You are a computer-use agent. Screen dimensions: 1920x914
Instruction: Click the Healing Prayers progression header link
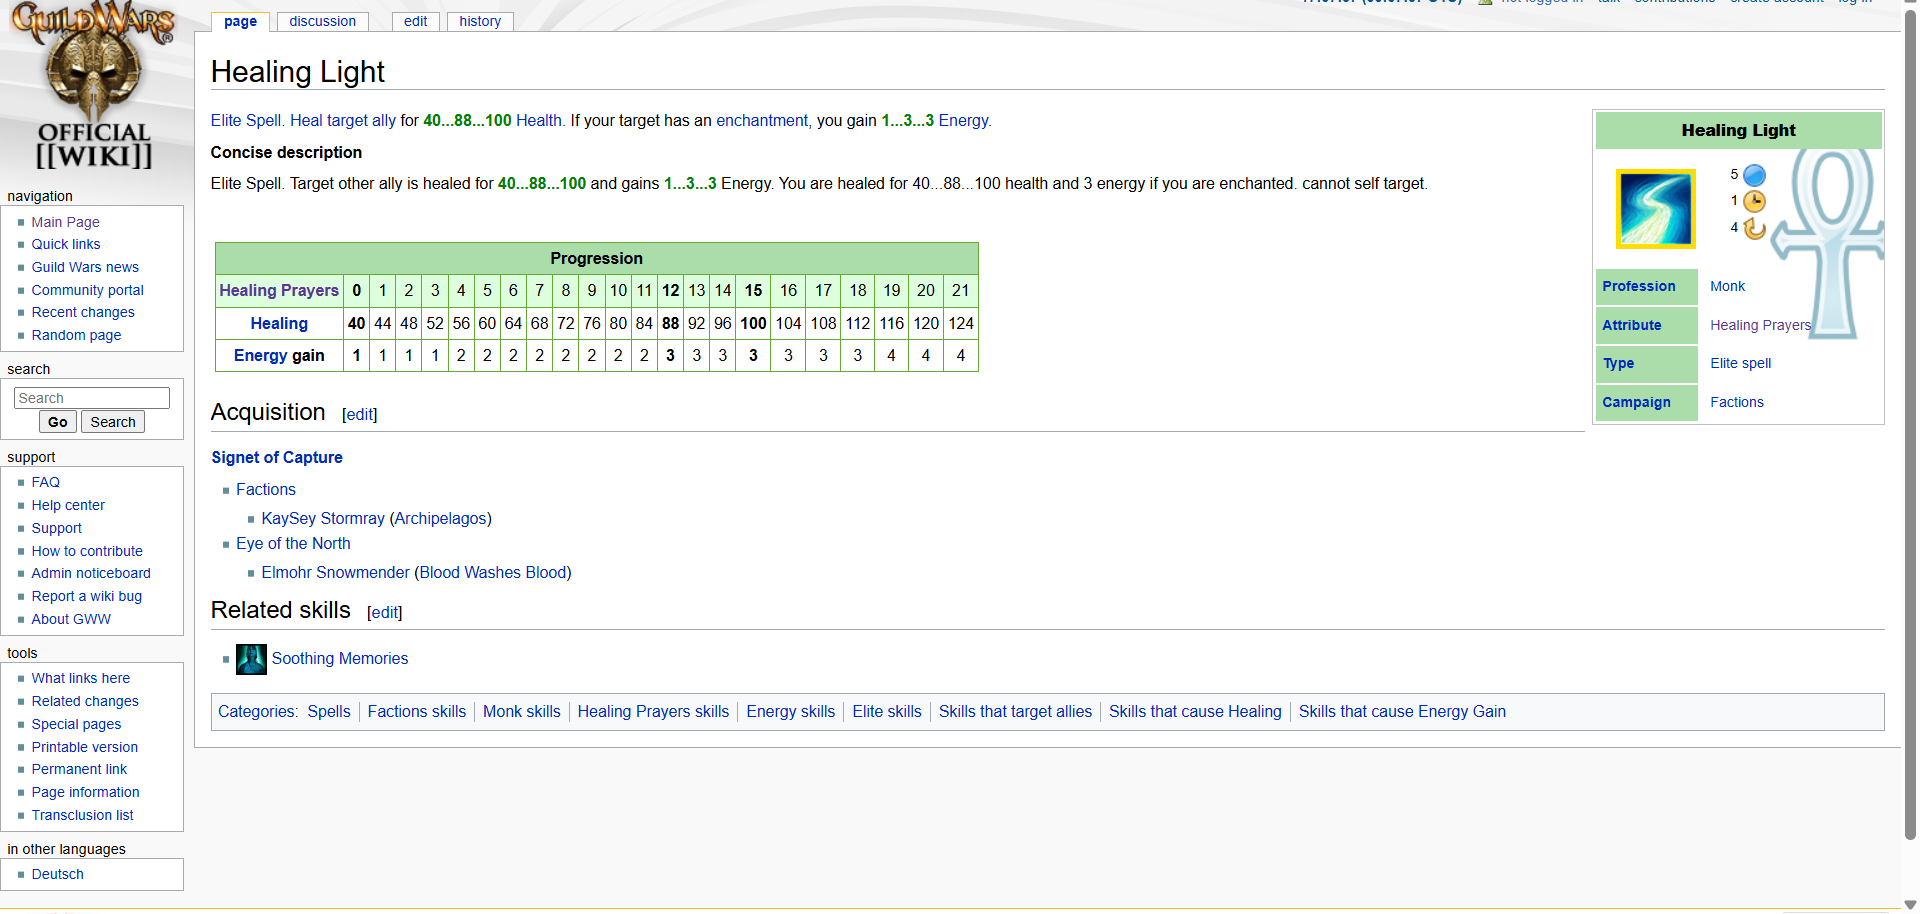tap(279, 290)
